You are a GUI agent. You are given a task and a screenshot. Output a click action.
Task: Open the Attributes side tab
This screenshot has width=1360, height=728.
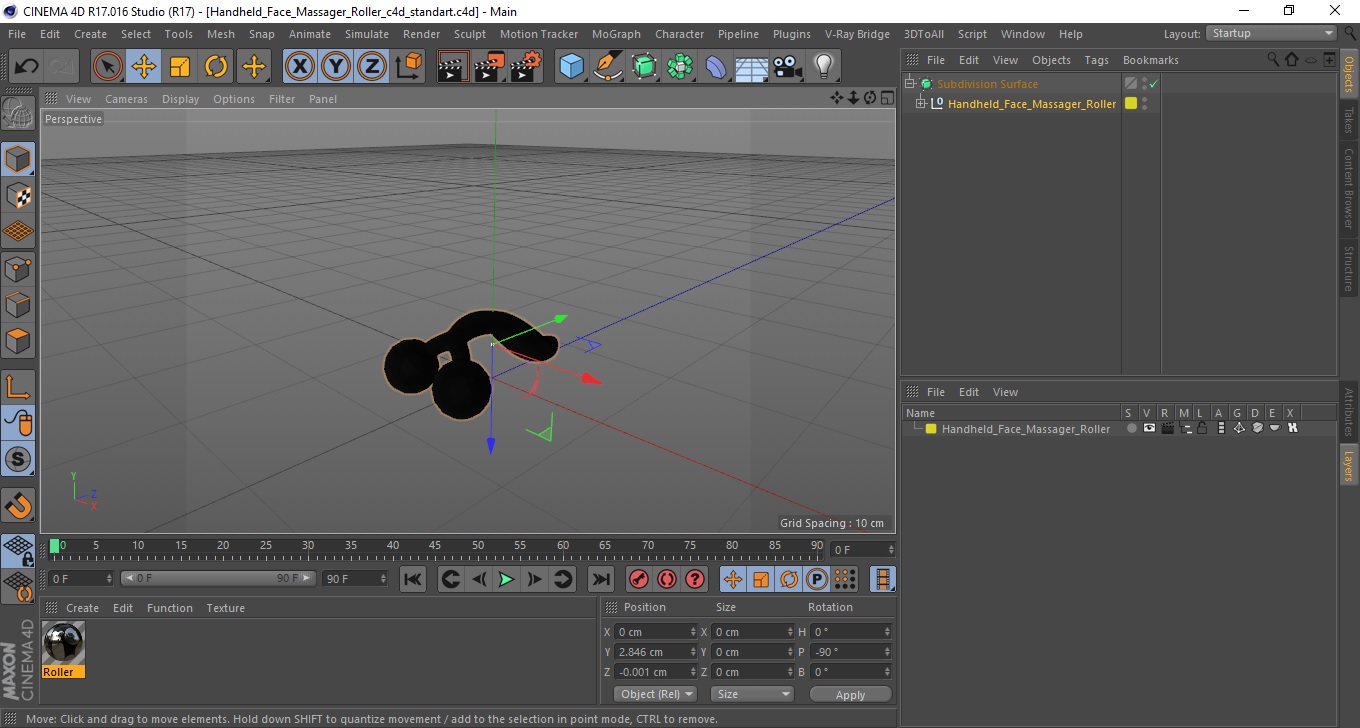click(x=1349, y=412)
